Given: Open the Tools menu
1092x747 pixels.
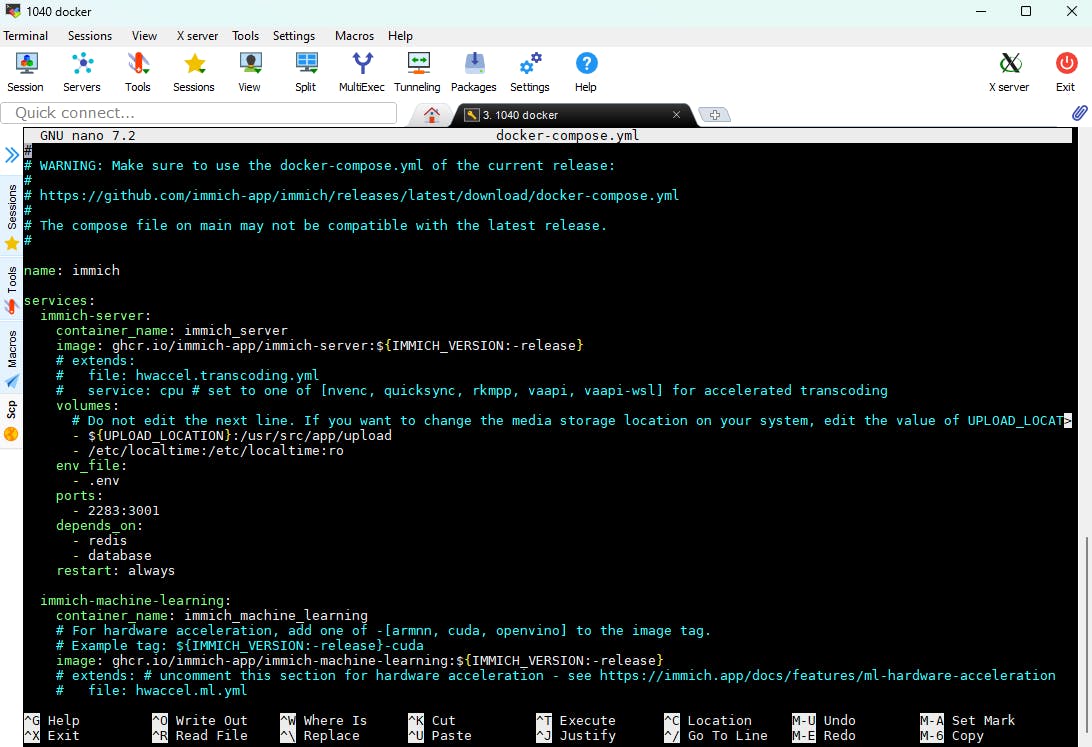Looking at the screenshot, I should click(245, 36).
